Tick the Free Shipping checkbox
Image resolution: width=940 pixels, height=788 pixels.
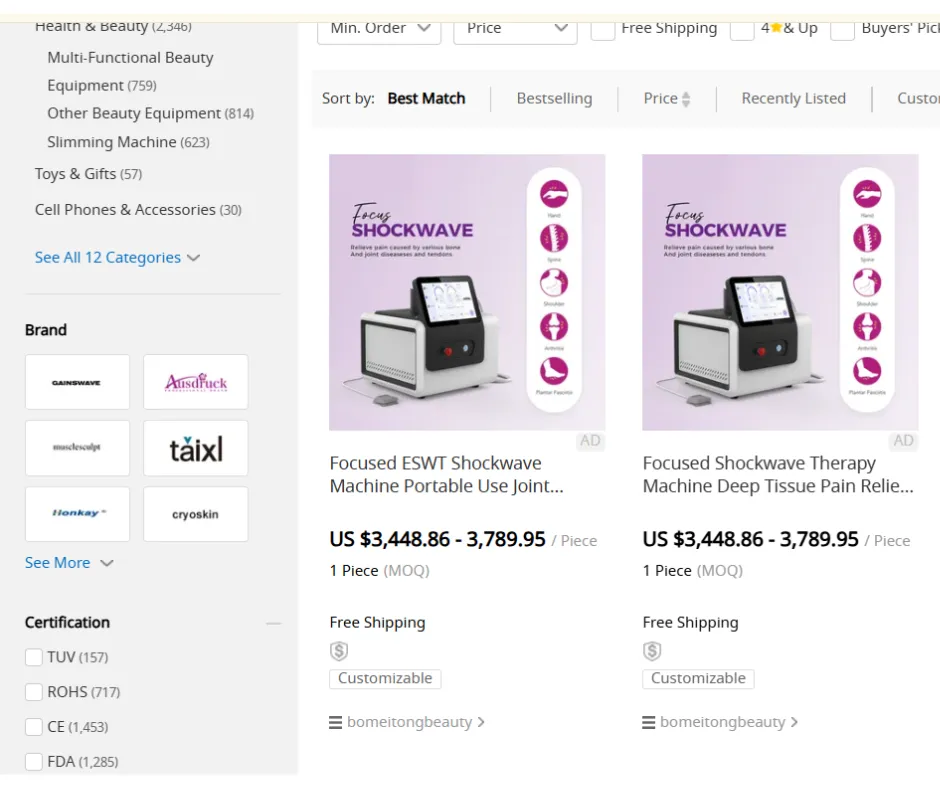603,29
